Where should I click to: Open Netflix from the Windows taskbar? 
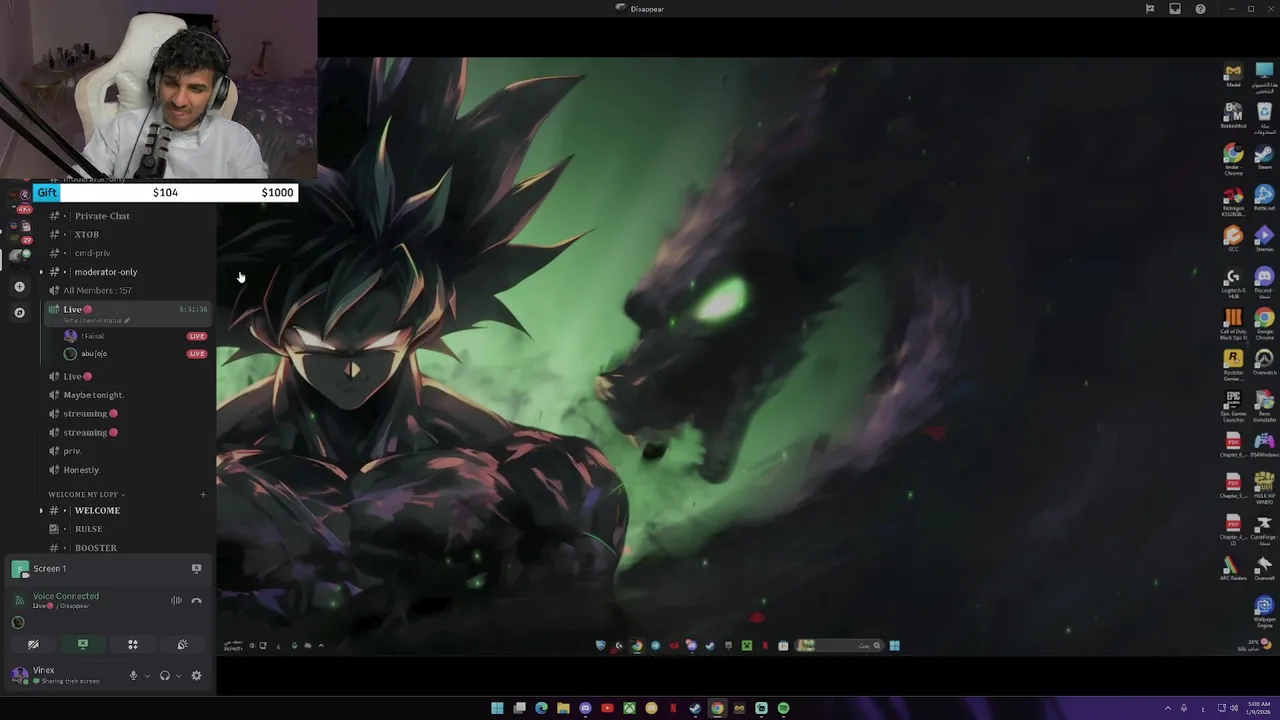tap(673, 708)
